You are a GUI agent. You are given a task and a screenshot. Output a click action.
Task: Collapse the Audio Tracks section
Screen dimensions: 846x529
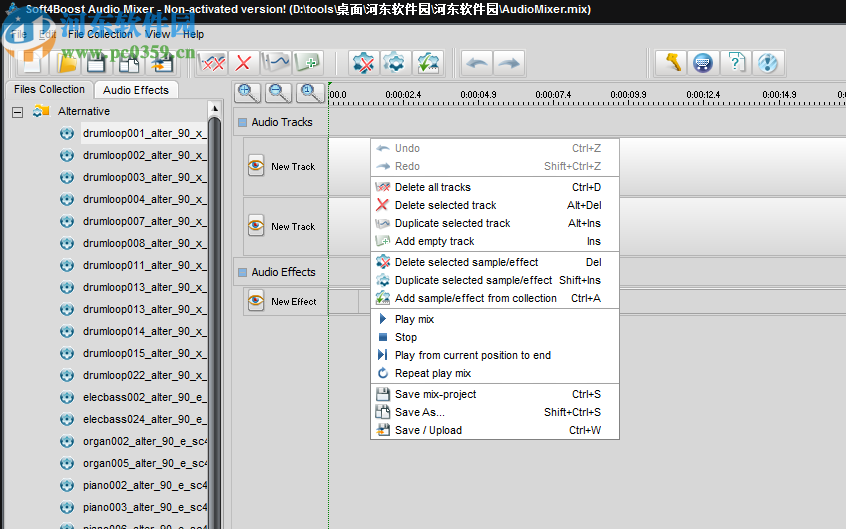[x=242, y=123]
